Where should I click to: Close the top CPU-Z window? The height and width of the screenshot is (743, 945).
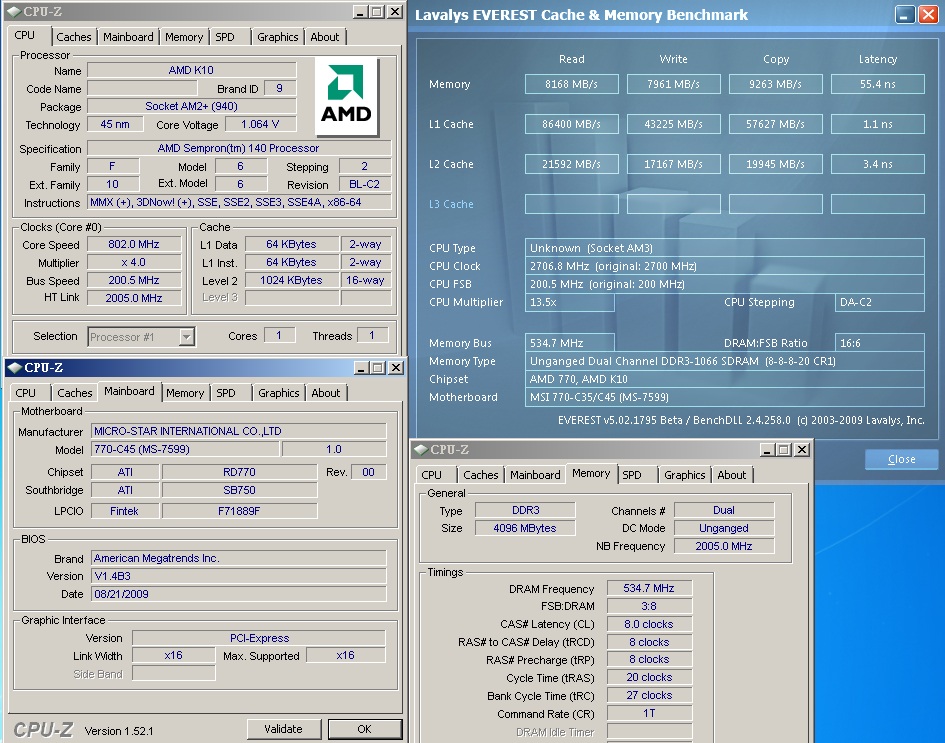[395, 11]
